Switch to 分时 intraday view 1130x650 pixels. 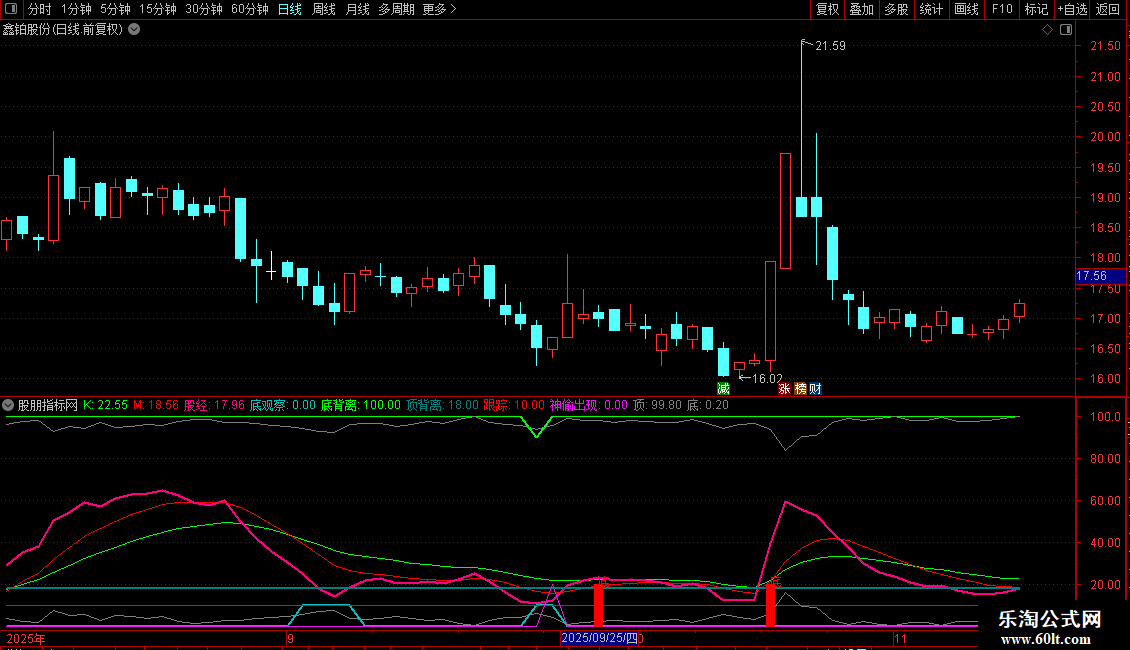click(x=39, y=10)
